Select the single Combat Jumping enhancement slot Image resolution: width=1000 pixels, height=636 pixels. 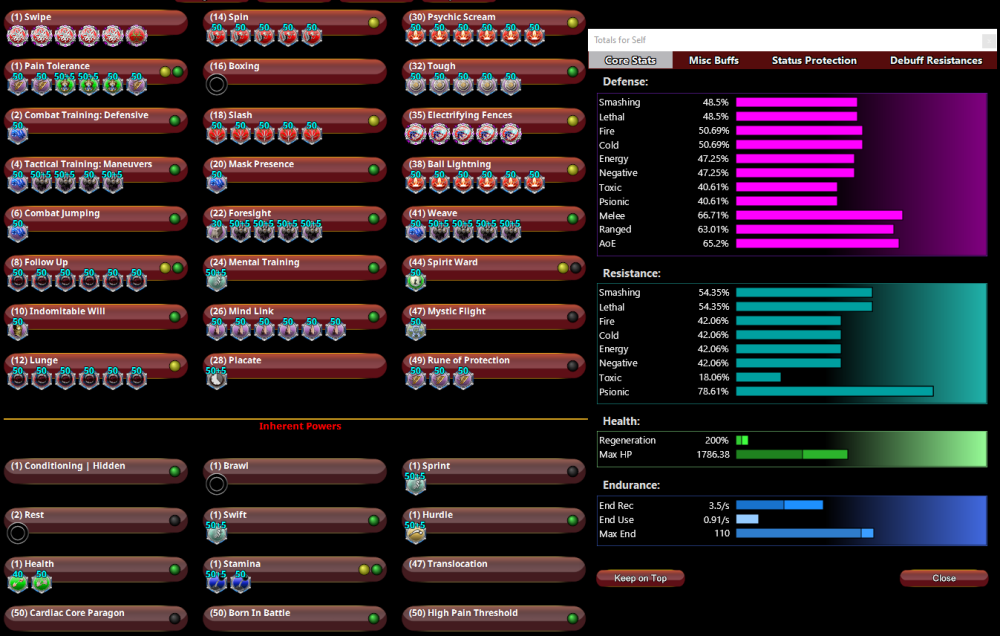click(17, 232)
